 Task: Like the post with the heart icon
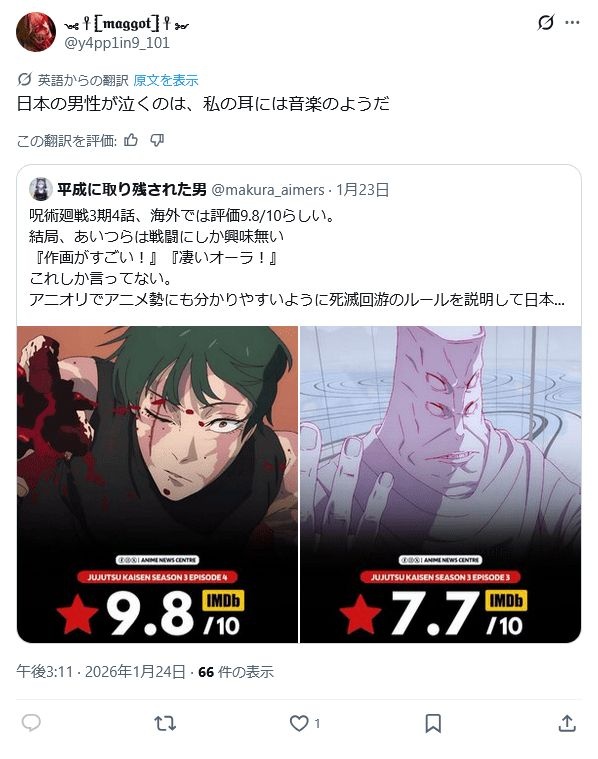(x=299, y=723)
